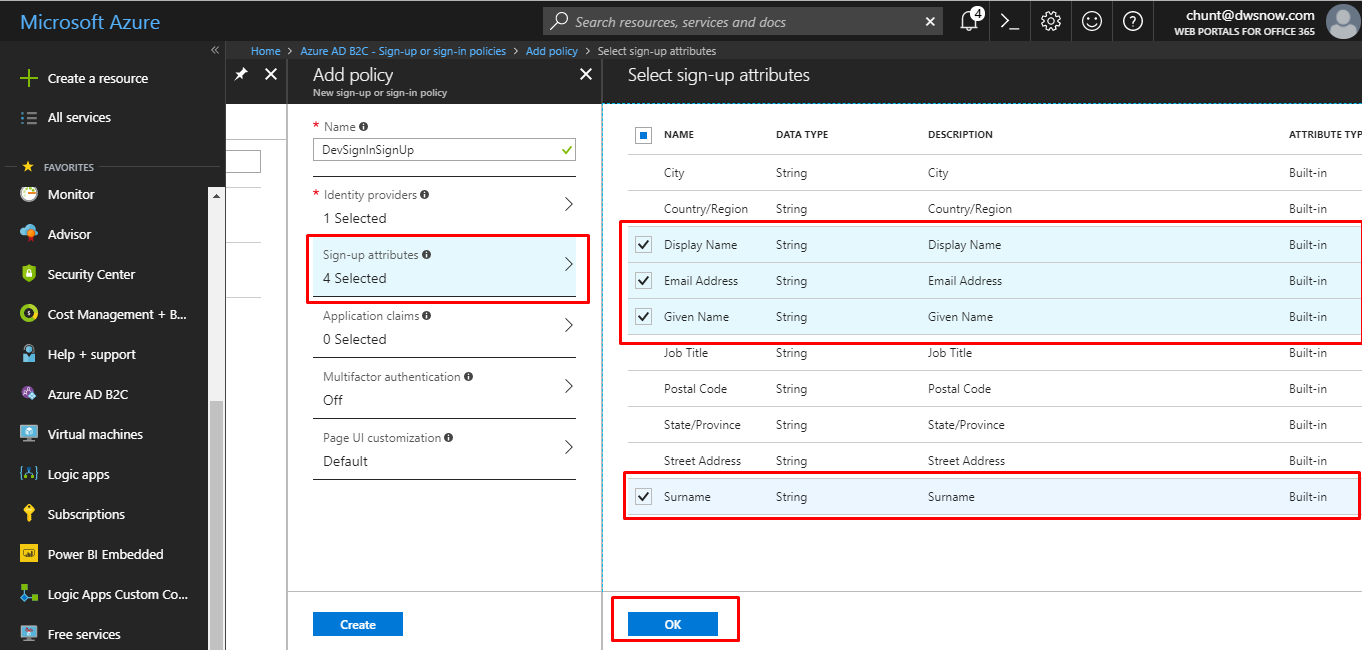Open Azure AD B2C in sidebar
The height and width of the screenshot is (650, 1362).
pos(88,394)
